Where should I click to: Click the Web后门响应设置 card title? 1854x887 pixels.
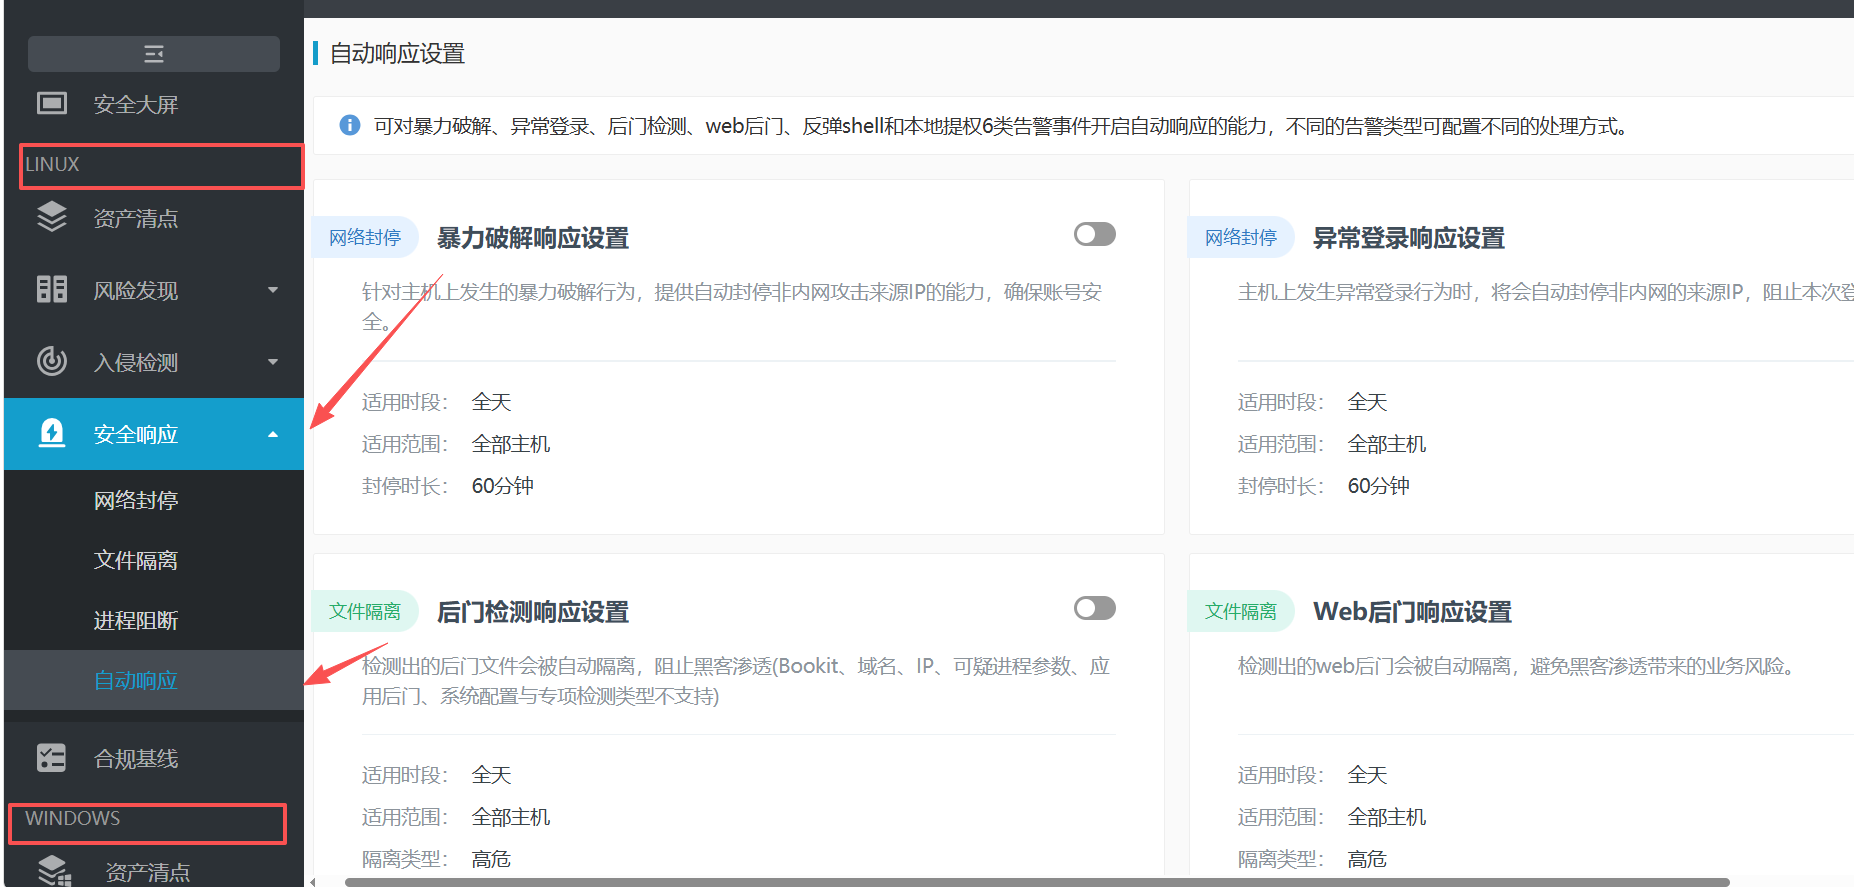click(1412, 612)
